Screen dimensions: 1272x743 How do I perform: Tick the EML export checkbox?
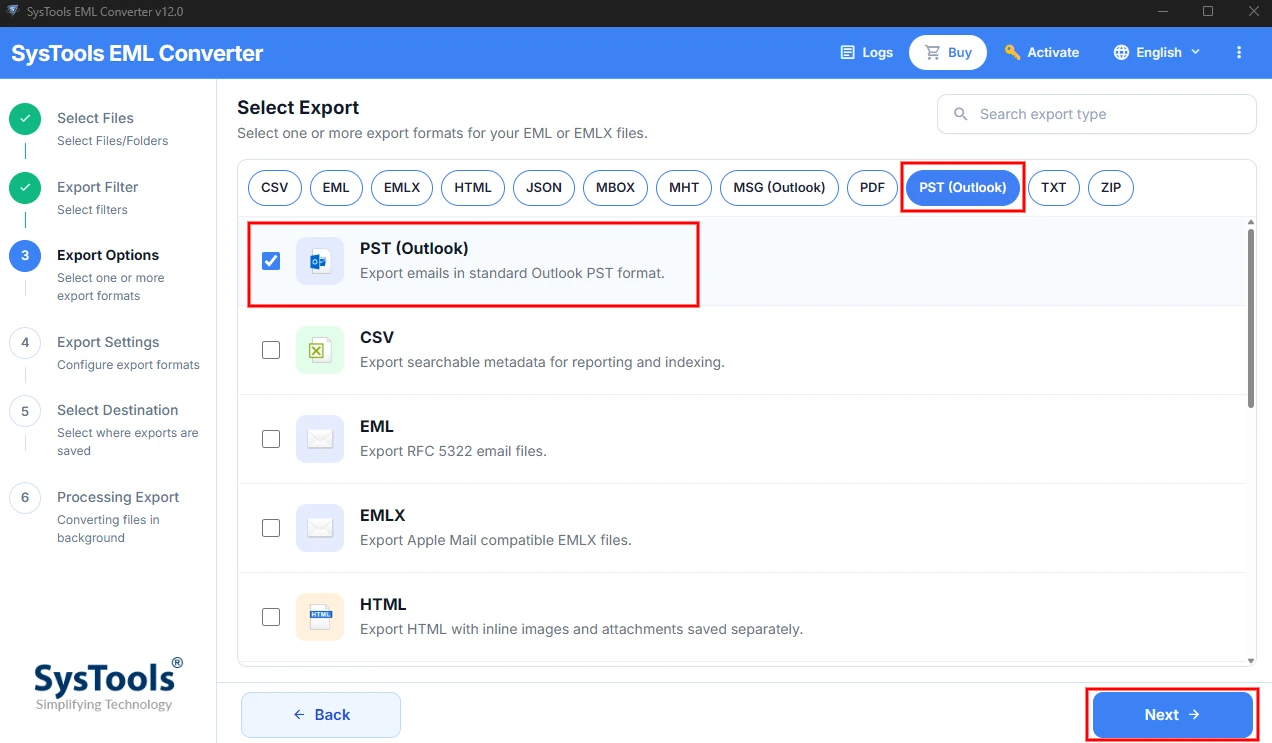click(271, 439)
